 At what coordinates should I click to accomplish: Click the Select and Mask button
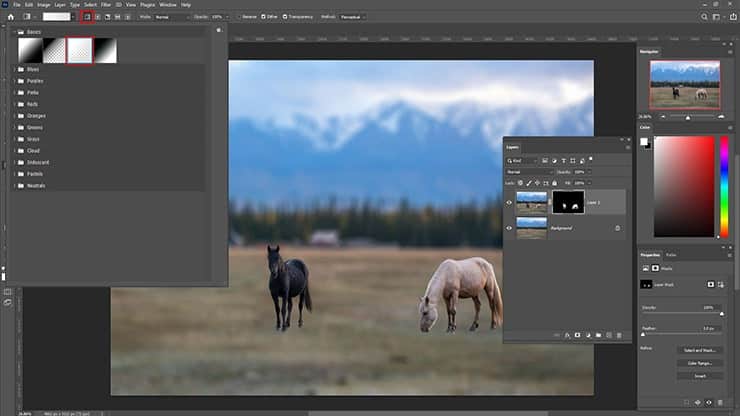(x=700, y=350)
